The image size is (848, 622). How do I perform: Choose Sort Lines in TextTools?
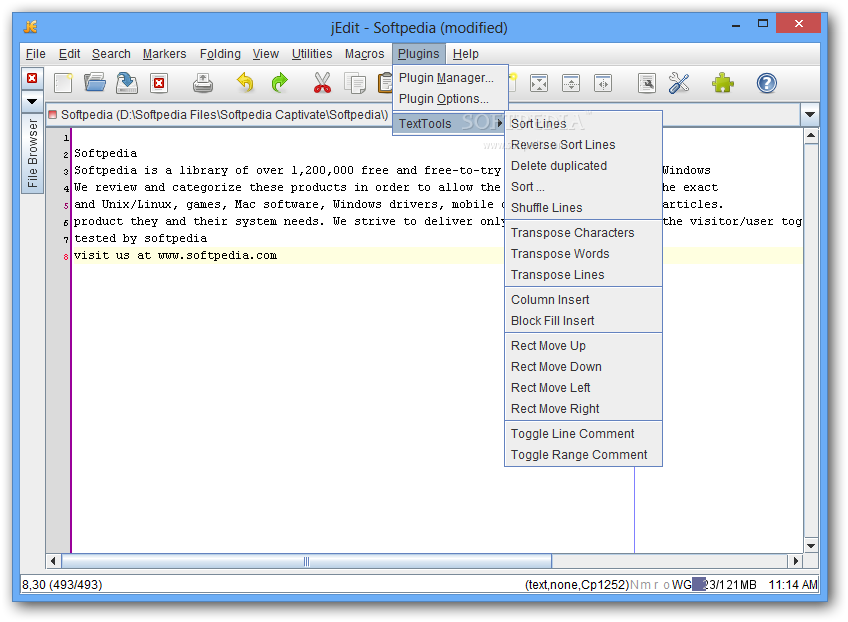(583, 124)
